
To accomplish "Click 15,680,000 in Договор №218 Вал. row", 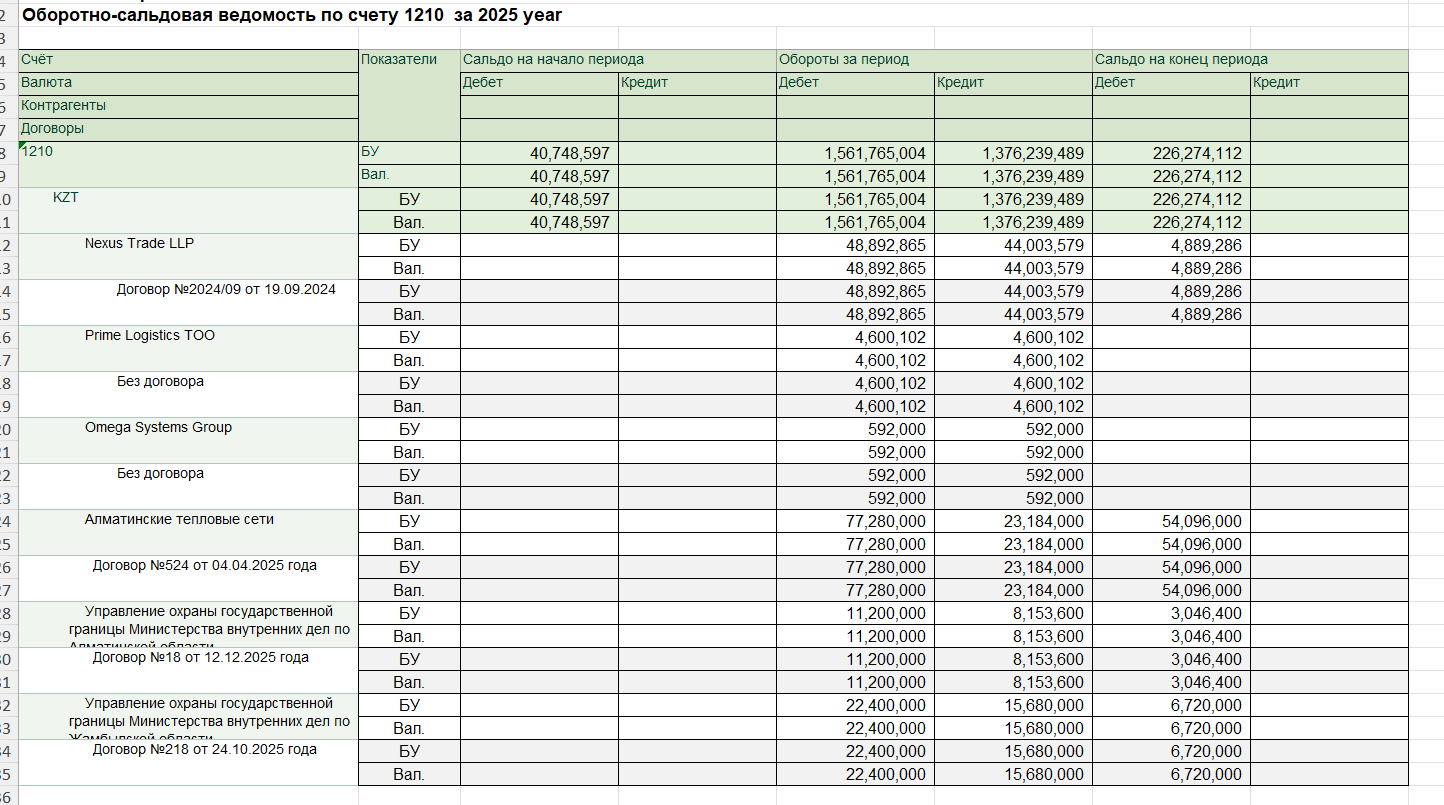I will coord(1013,774).
